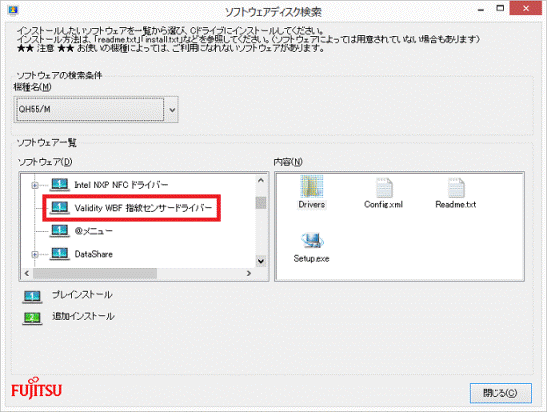Close the window with the red X
The image size is (547, 412).
(x=526, y=8)
